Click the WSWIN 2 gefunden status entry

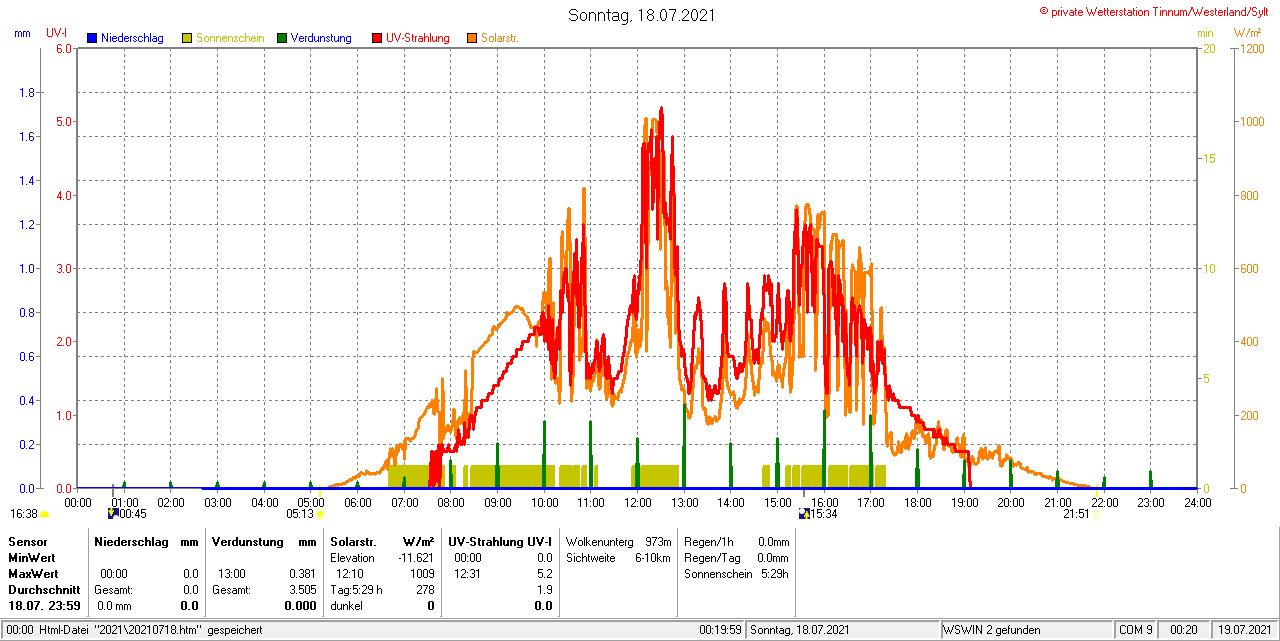tap(992, 630)
